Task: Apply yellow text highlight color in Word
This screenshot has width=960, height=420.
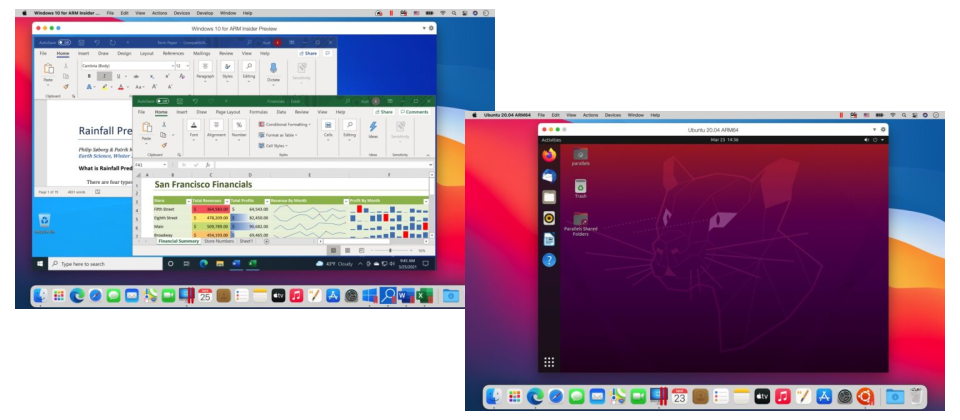Action: (x=105, y=87)
